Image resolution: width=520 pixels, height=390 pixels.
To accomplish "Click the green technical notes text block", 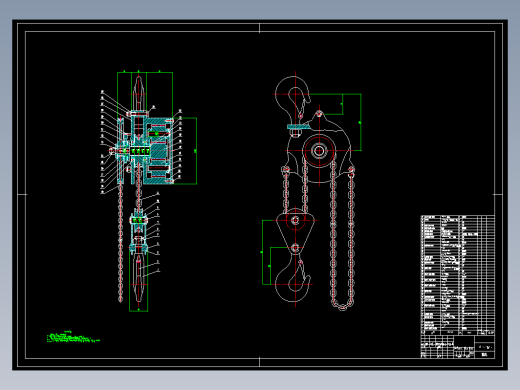I will (73, 337).
